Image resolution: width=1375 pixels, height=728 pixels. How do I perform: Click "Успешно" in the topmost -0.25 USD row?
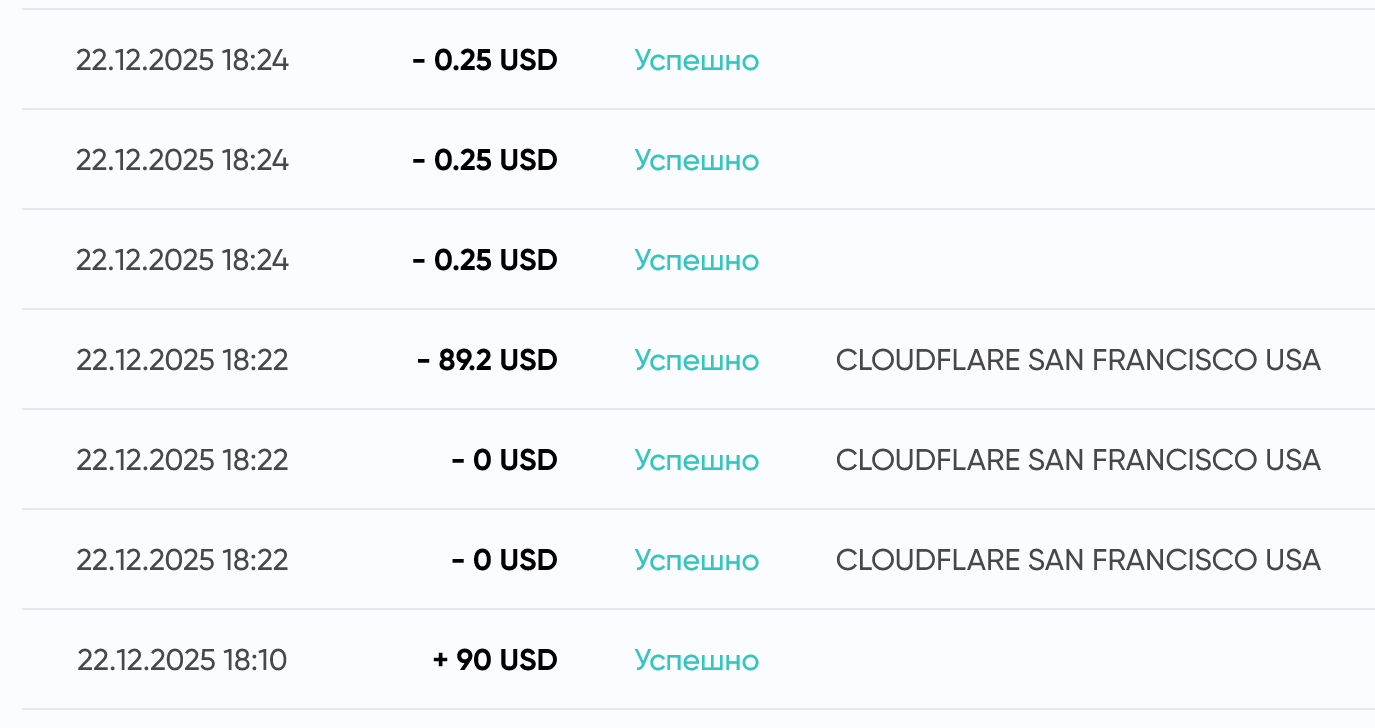697,60
